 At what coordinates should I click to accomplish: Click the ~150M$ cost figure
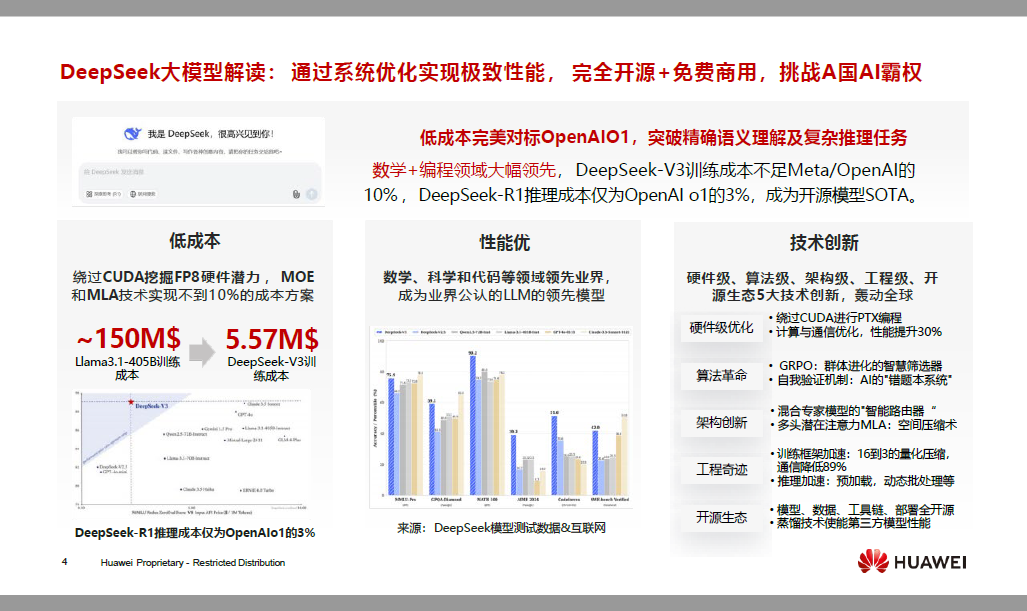[128, 339]
